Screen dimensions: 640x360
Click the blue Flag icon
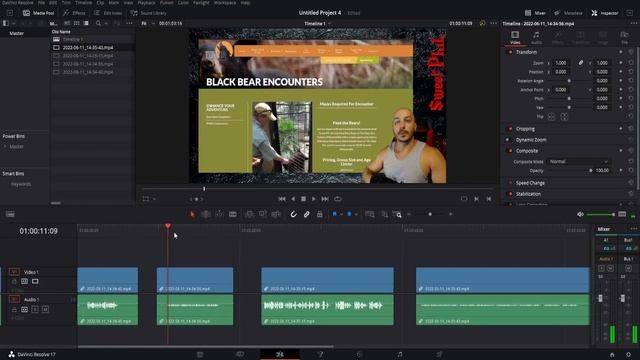[335, 214]
